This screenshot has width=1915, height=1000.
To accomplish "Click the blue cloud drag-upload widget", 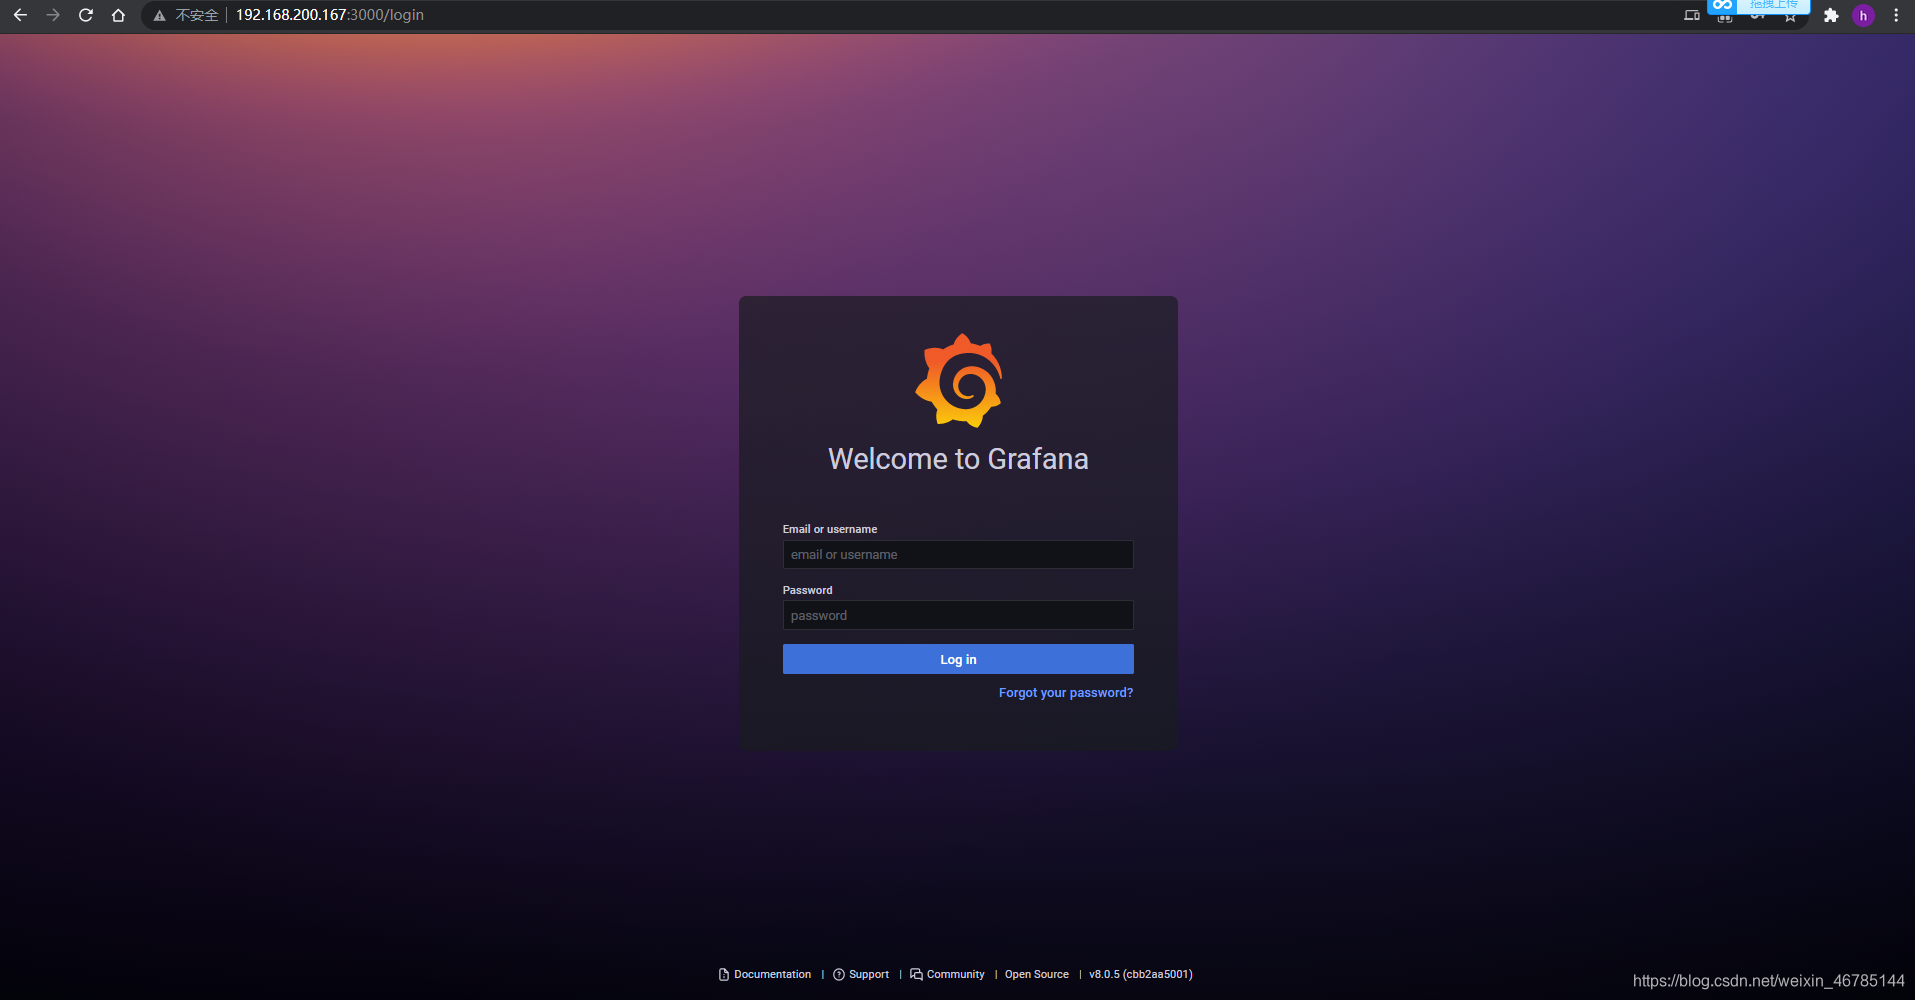I will tap(1758, 5).
